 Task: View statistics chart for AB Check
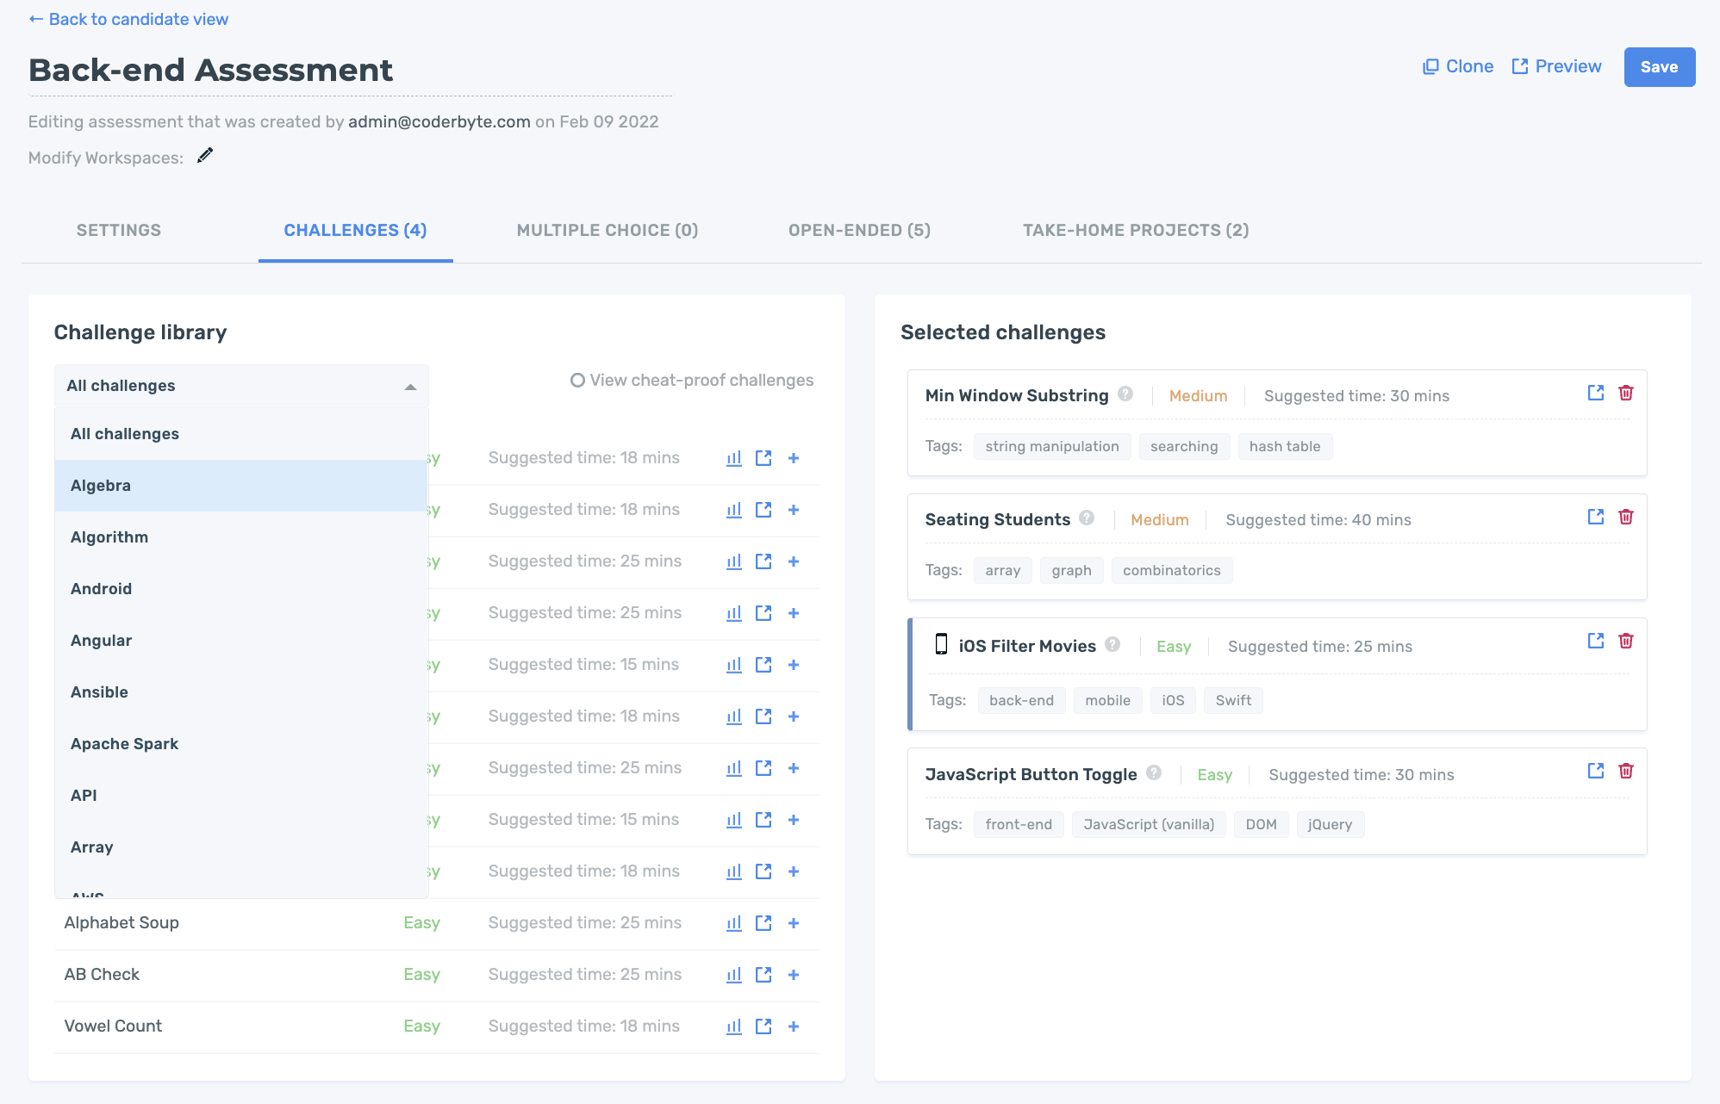pos(733,975)
